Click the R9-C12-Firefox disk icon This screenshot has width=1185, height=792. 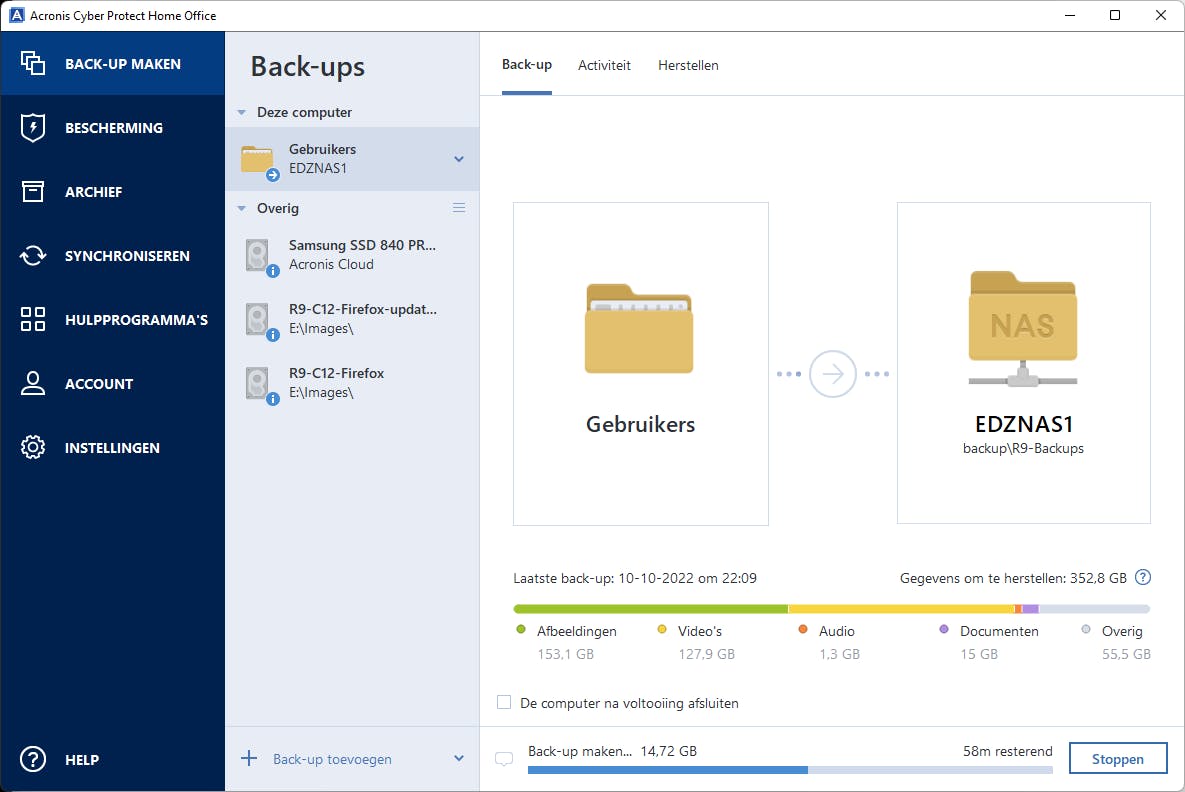pos(258,383)
